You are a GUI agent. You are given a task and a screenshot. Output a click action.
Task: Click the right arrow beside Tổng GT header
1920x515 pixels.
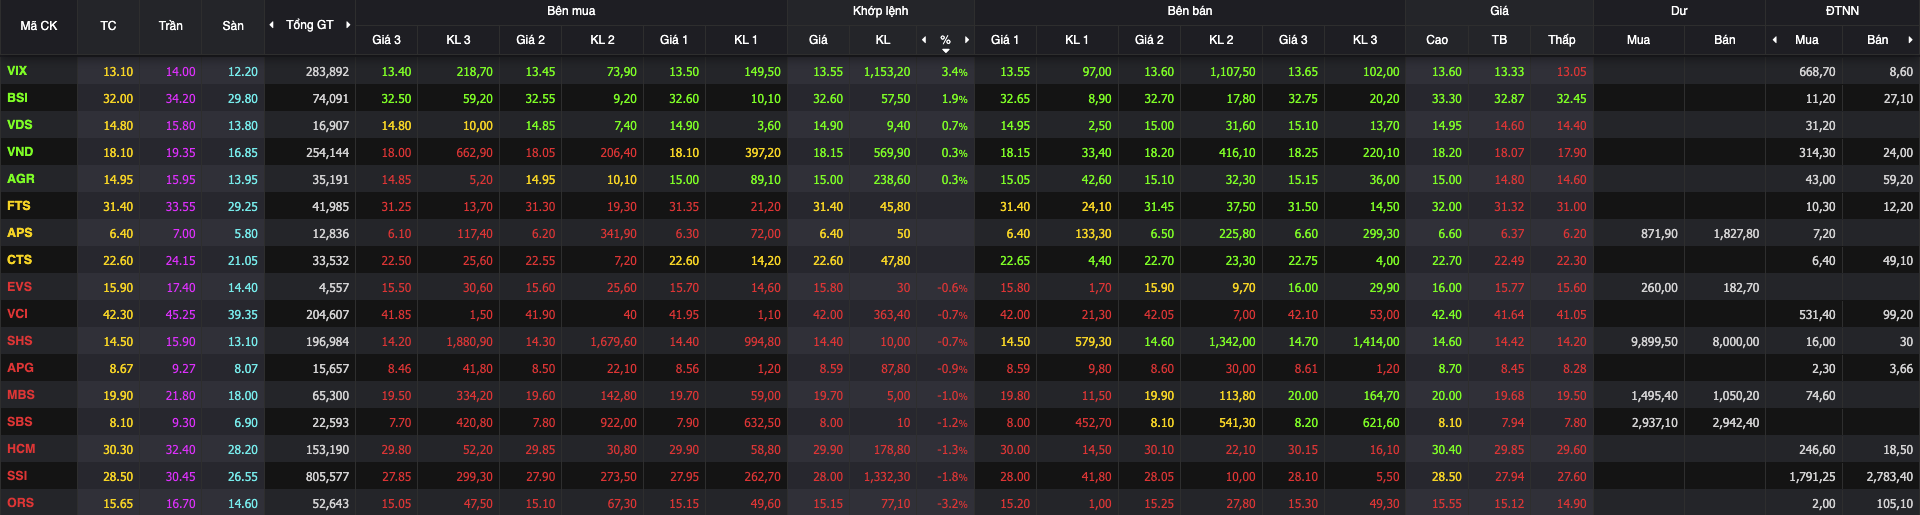(x=348, y=25)
